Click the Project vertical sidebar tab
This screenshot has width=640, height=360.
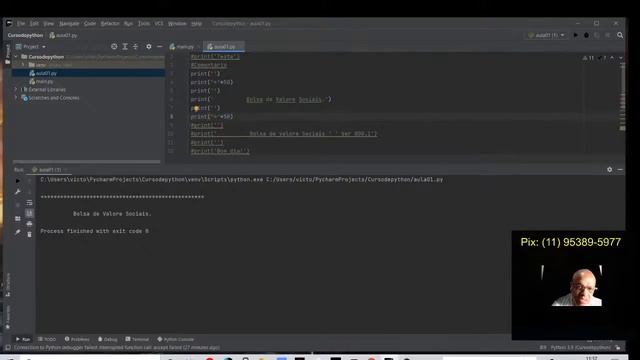pos(7,54)
